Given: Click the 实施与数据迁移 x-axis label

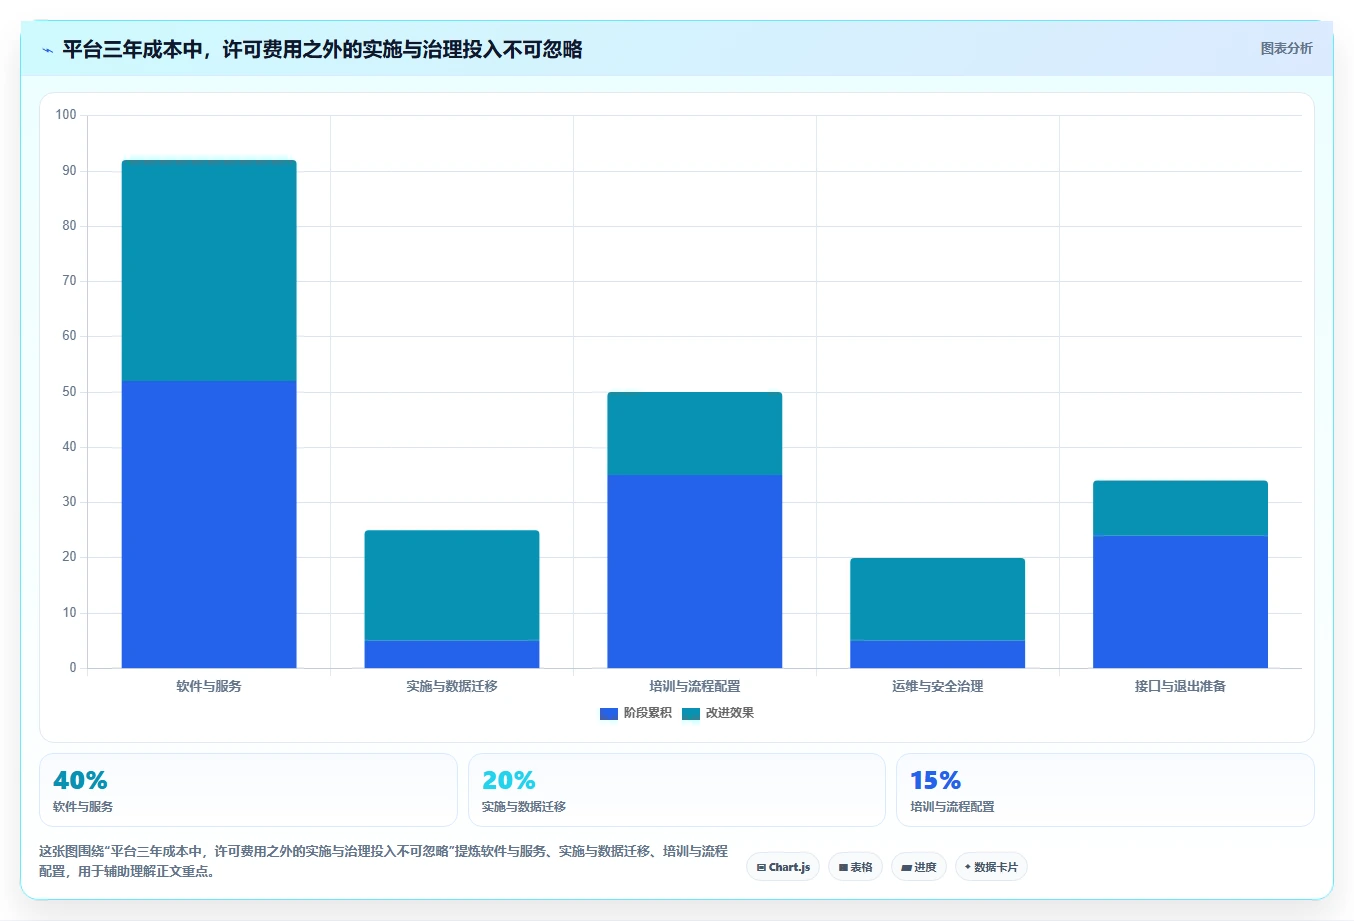Looking at the screenshot, I should 452,686.
